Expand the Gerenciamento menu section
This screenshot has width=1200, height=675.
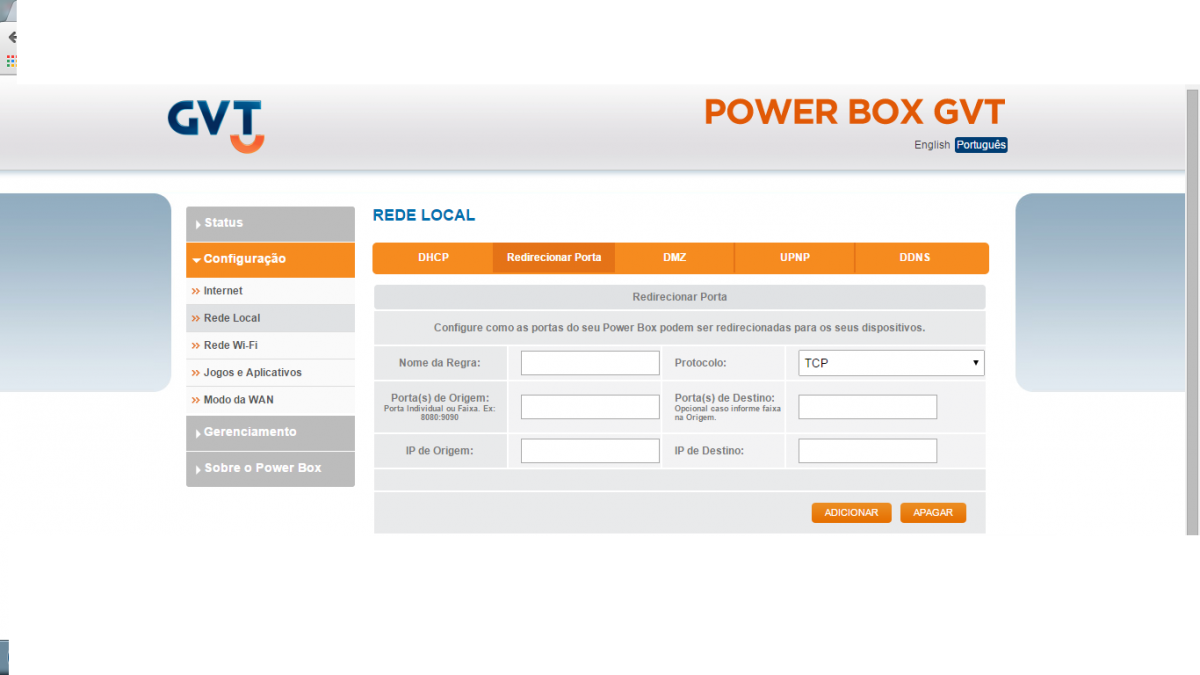click(270, 432)
